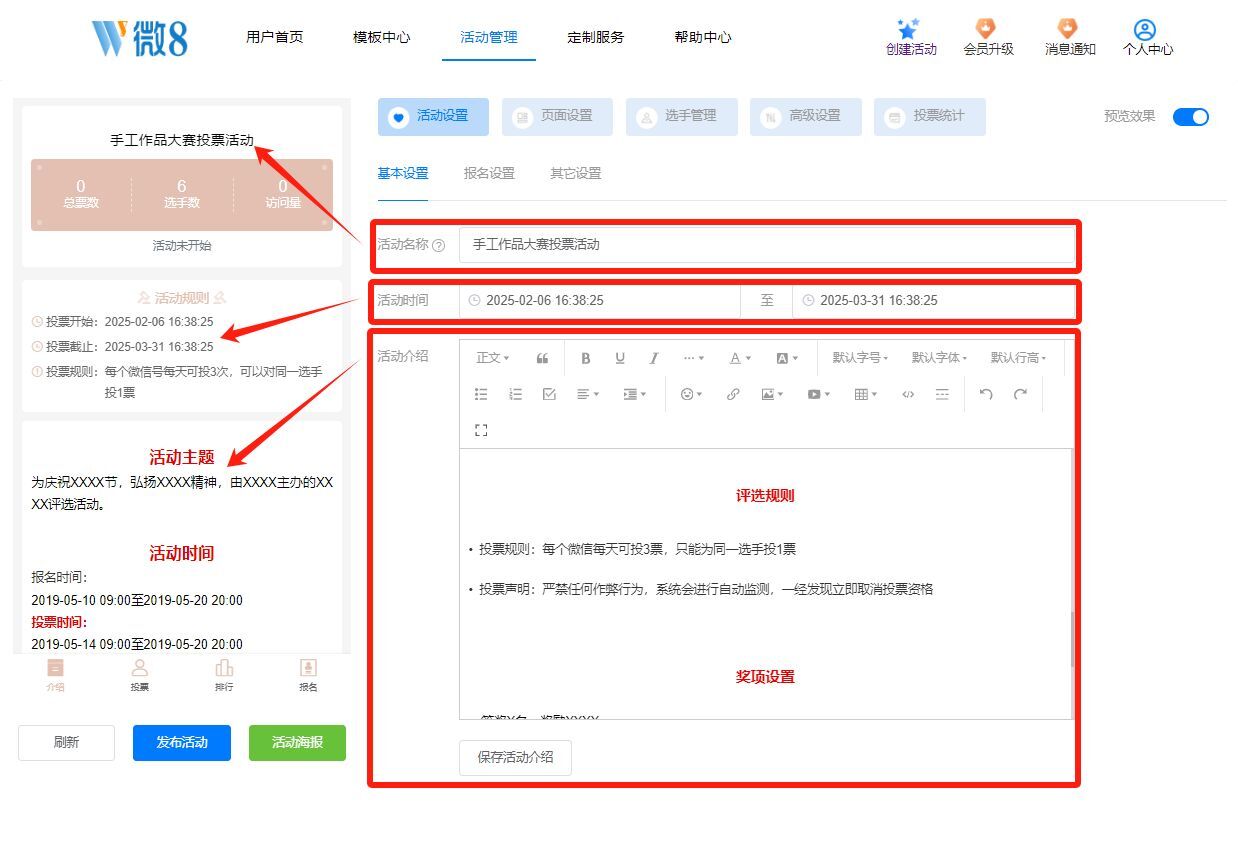Open the 默认字号 font size dropdown

860,358
